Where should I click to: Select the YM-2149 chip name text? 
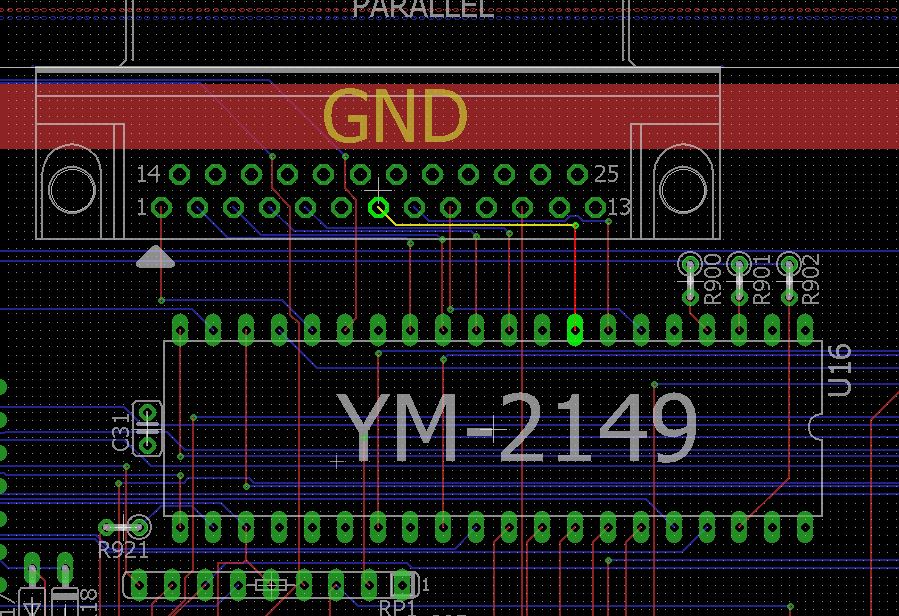tap(518, 429)
